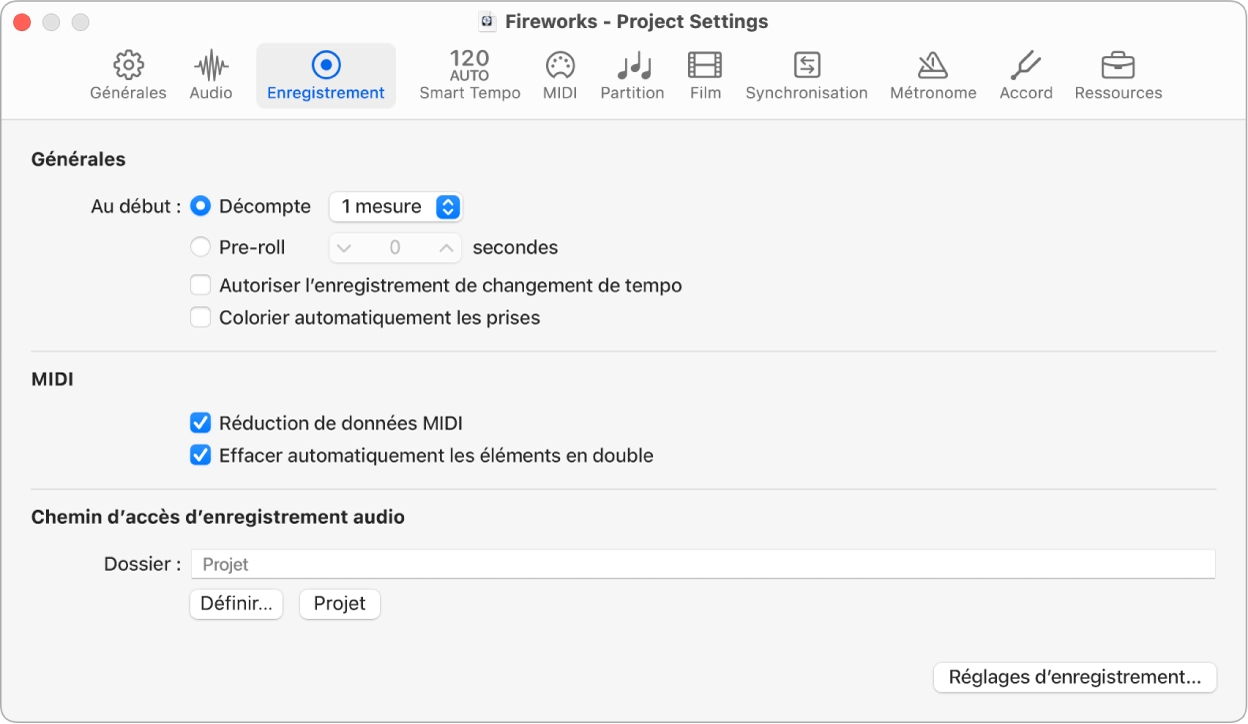Select the Enregistrement tab

coord(326,76)
